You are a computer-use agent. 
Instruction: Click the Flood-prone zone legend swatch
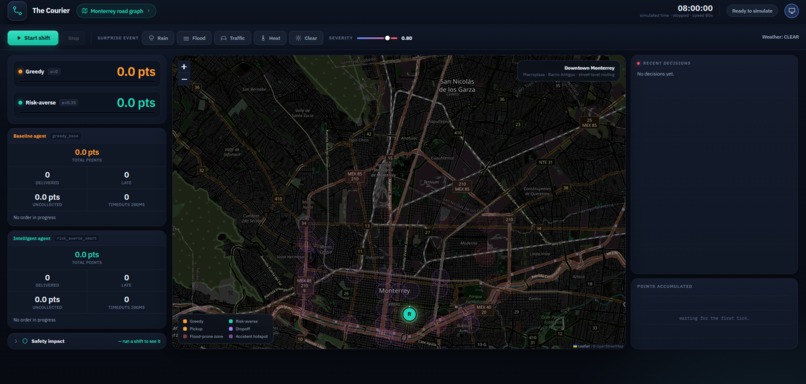pyautogui.click(x=185, y=336)
